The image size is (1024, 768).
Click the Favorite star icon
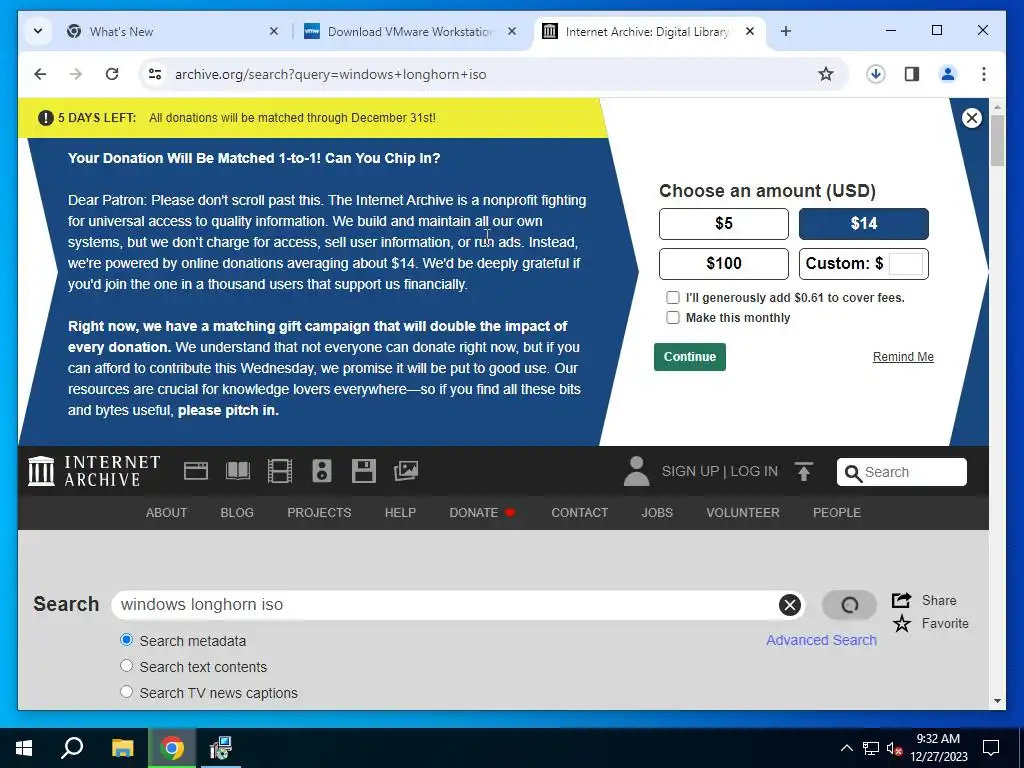[902, 624]
